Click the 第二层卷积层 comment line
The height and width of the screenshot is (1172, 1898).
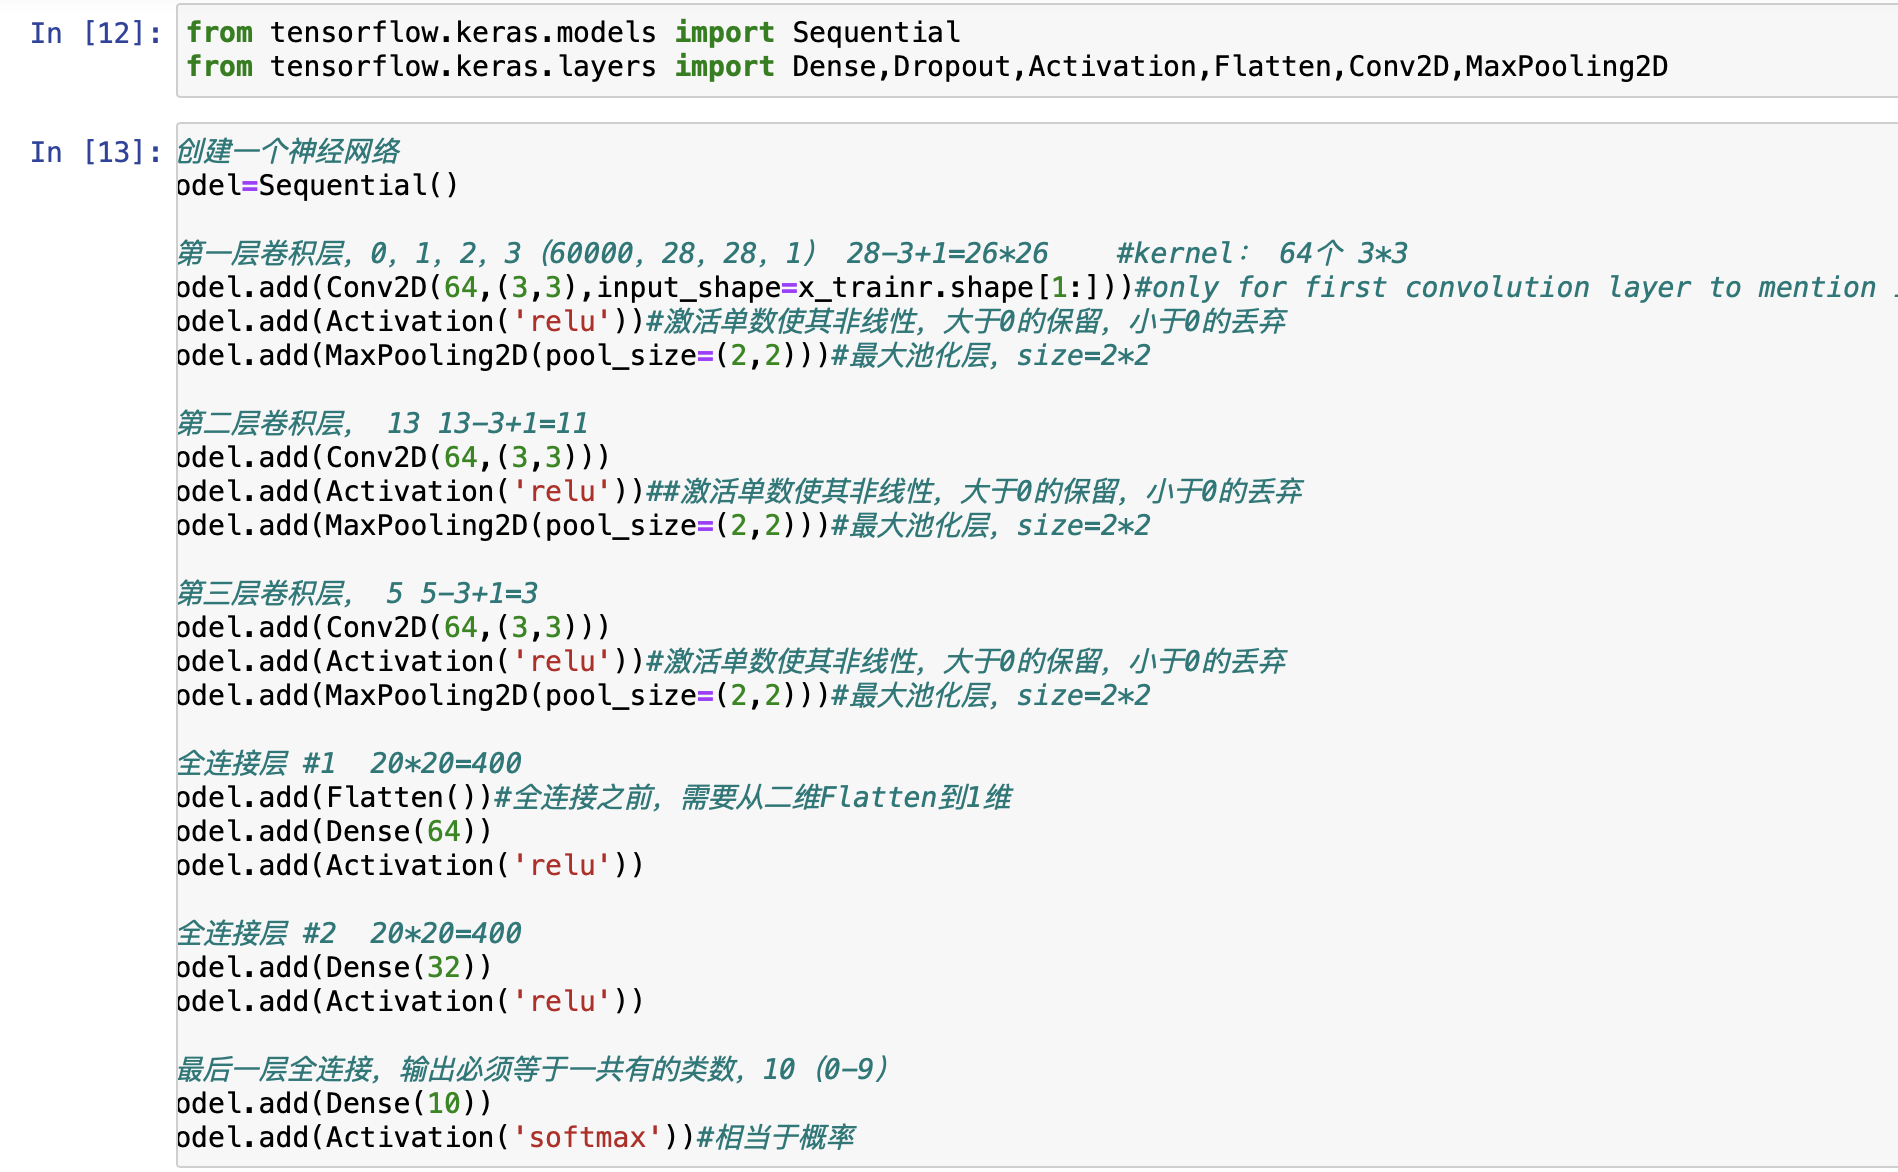380,423
